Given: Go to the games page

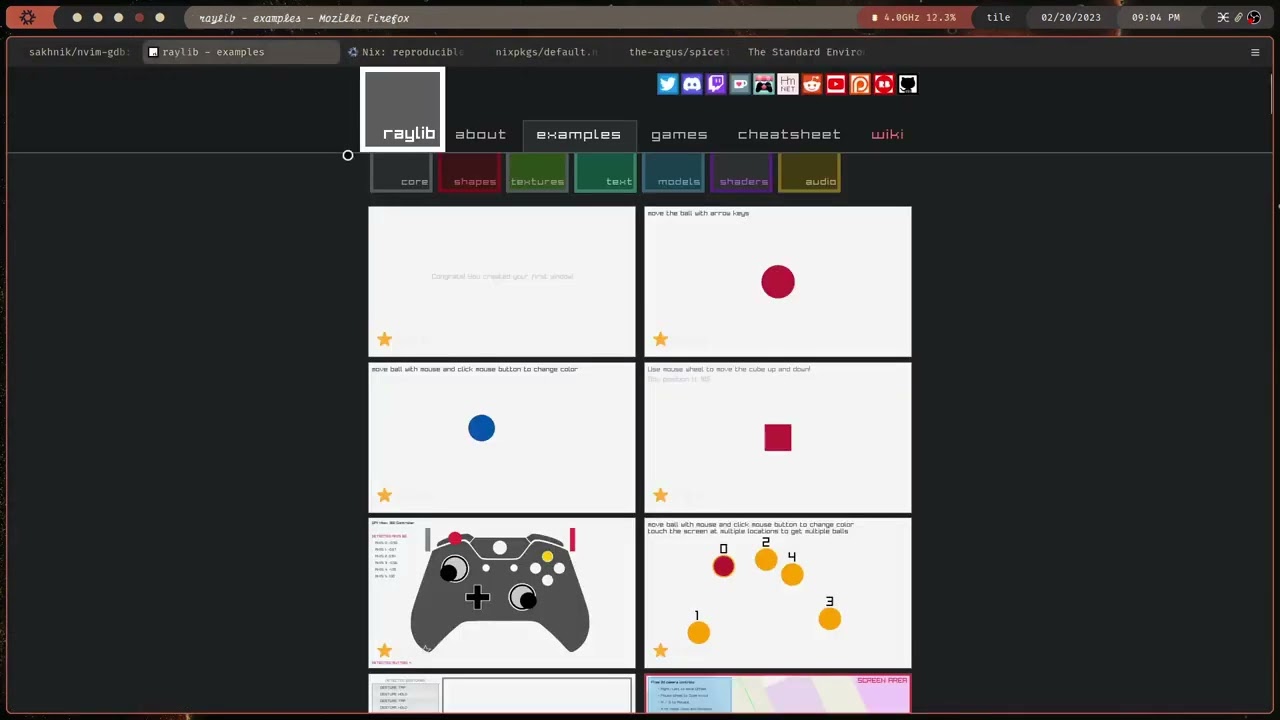Looking at the screenshot, I should [x=679, y=134].
